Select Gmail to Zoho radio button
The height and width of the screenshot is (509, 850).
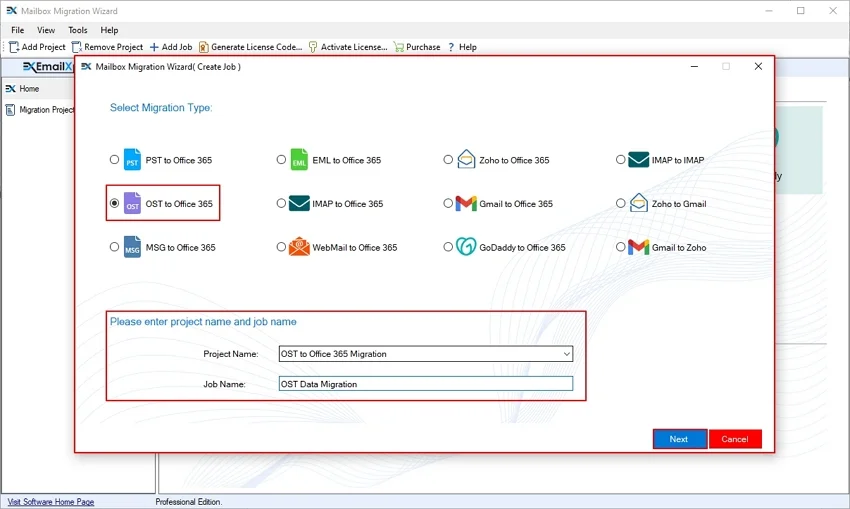point(620,247)
